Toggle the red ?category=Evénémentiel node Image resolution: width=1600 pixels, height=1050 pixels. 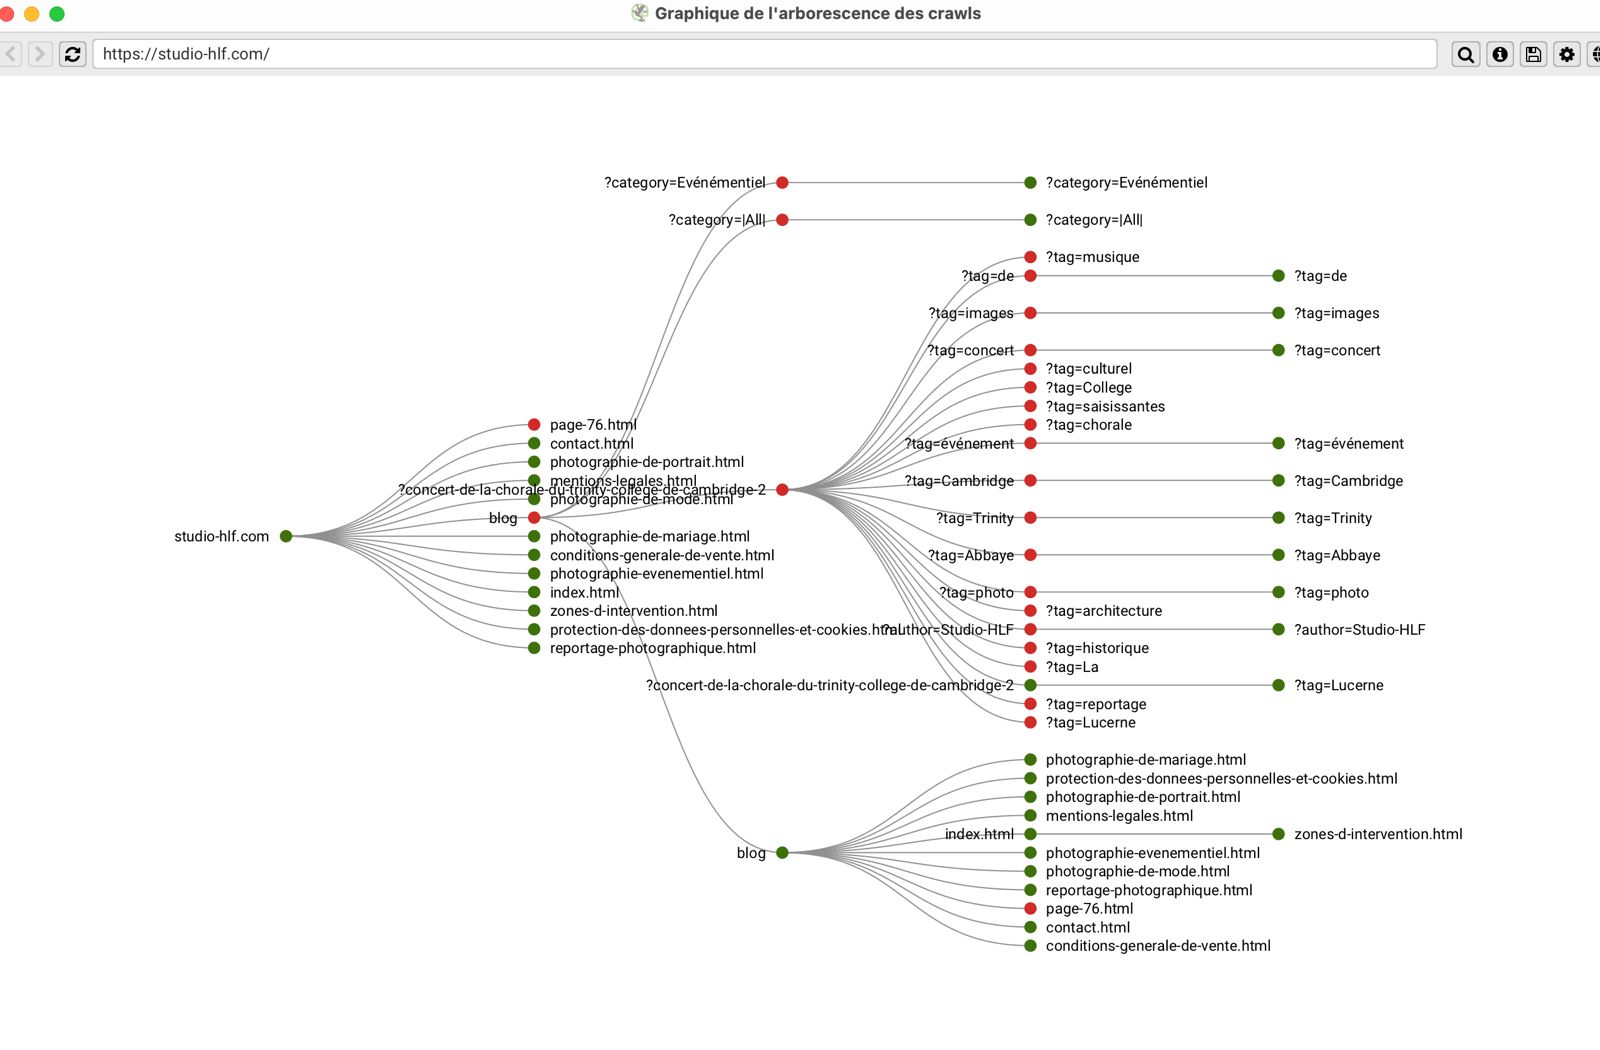(x=782, y=183)
